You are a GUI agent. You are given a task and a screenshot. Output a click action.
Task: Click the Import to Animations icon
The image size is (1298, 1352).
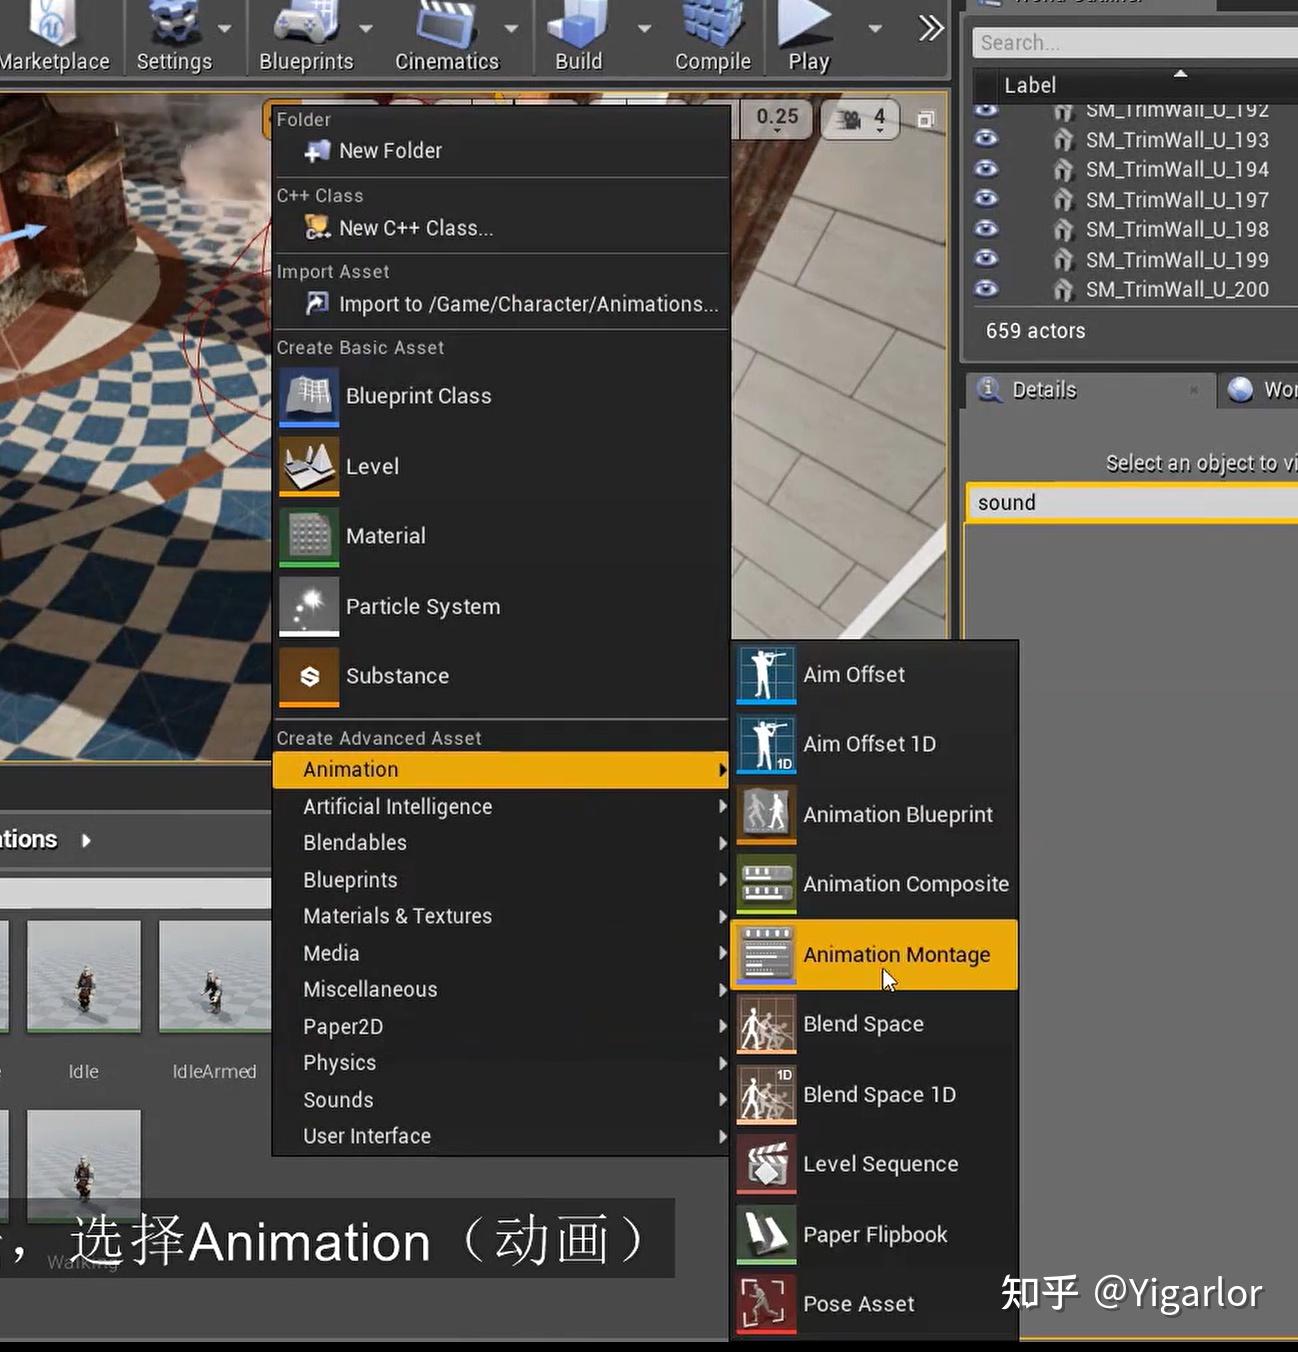[317, 303]
